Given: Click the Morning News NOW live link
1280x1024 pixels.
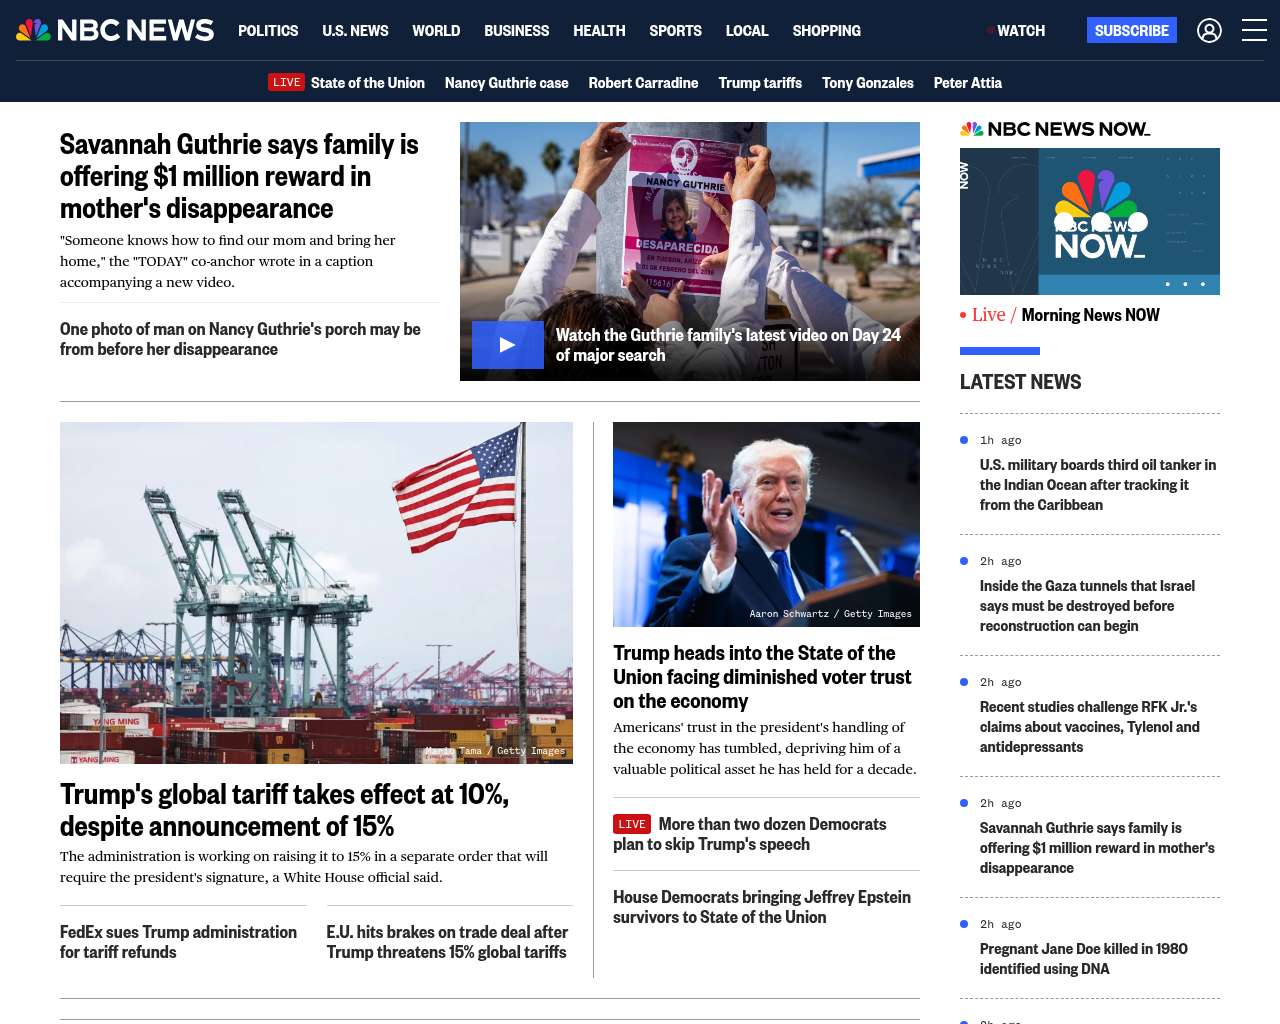Looking at the screenshot, I should [x=1090, y=315].
